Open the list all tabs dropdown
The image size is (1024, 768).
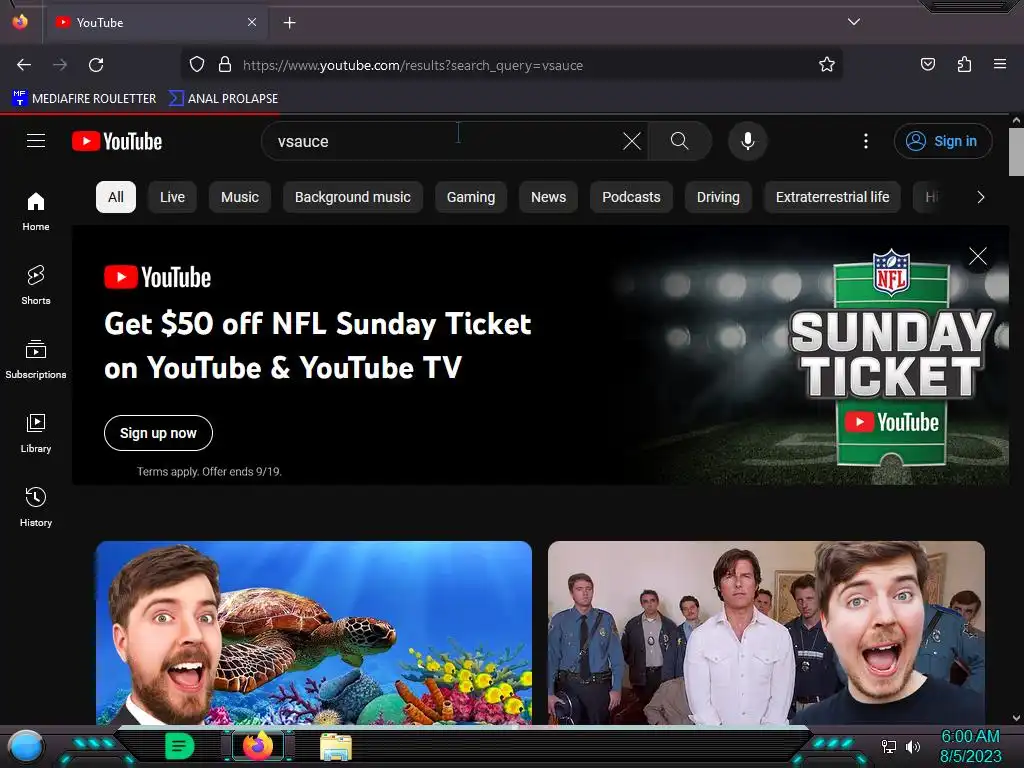pos(854,22)
